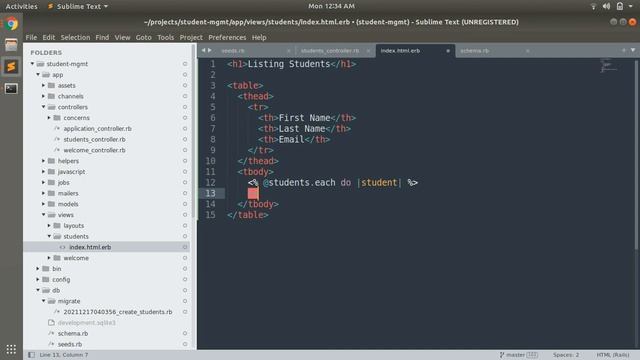
Task: Open the Show Applications grid
Action: (x=11, y=349)
